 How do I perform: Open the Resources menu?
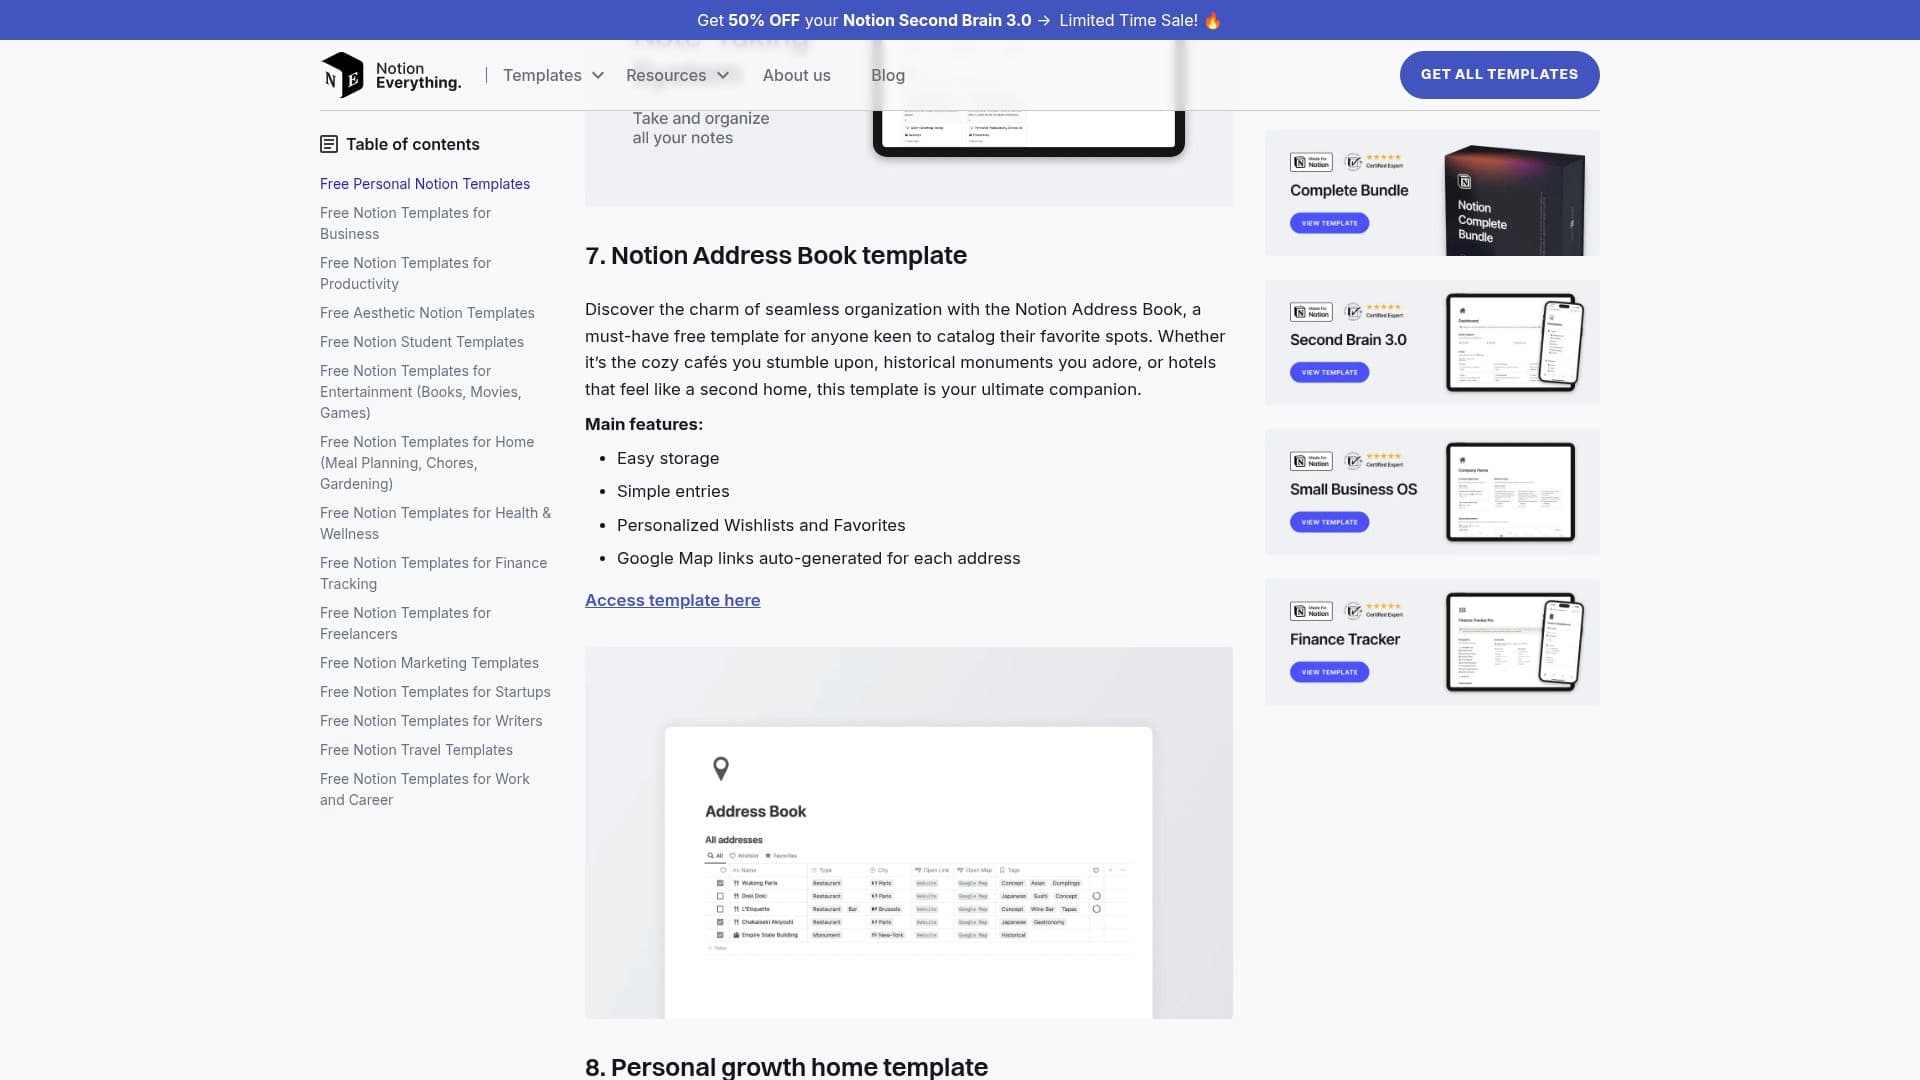pyautogui.click(x=666, y=75)
